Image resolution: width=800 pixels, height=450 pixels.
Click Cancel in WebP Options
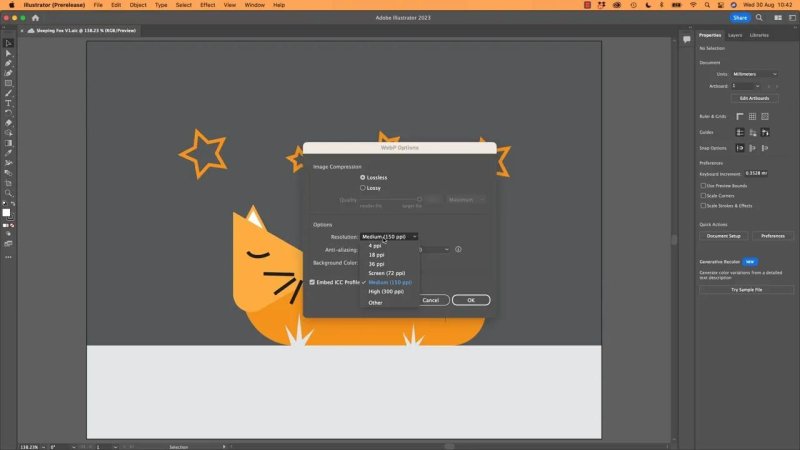(x=431, y=300)
